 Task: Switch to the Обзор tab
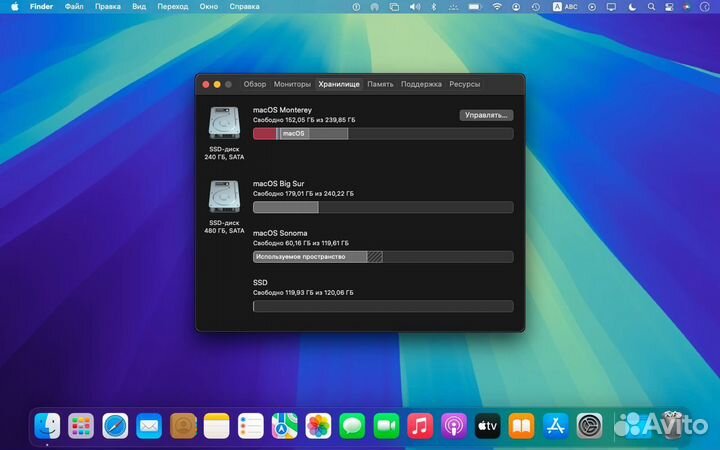[254, 84]
